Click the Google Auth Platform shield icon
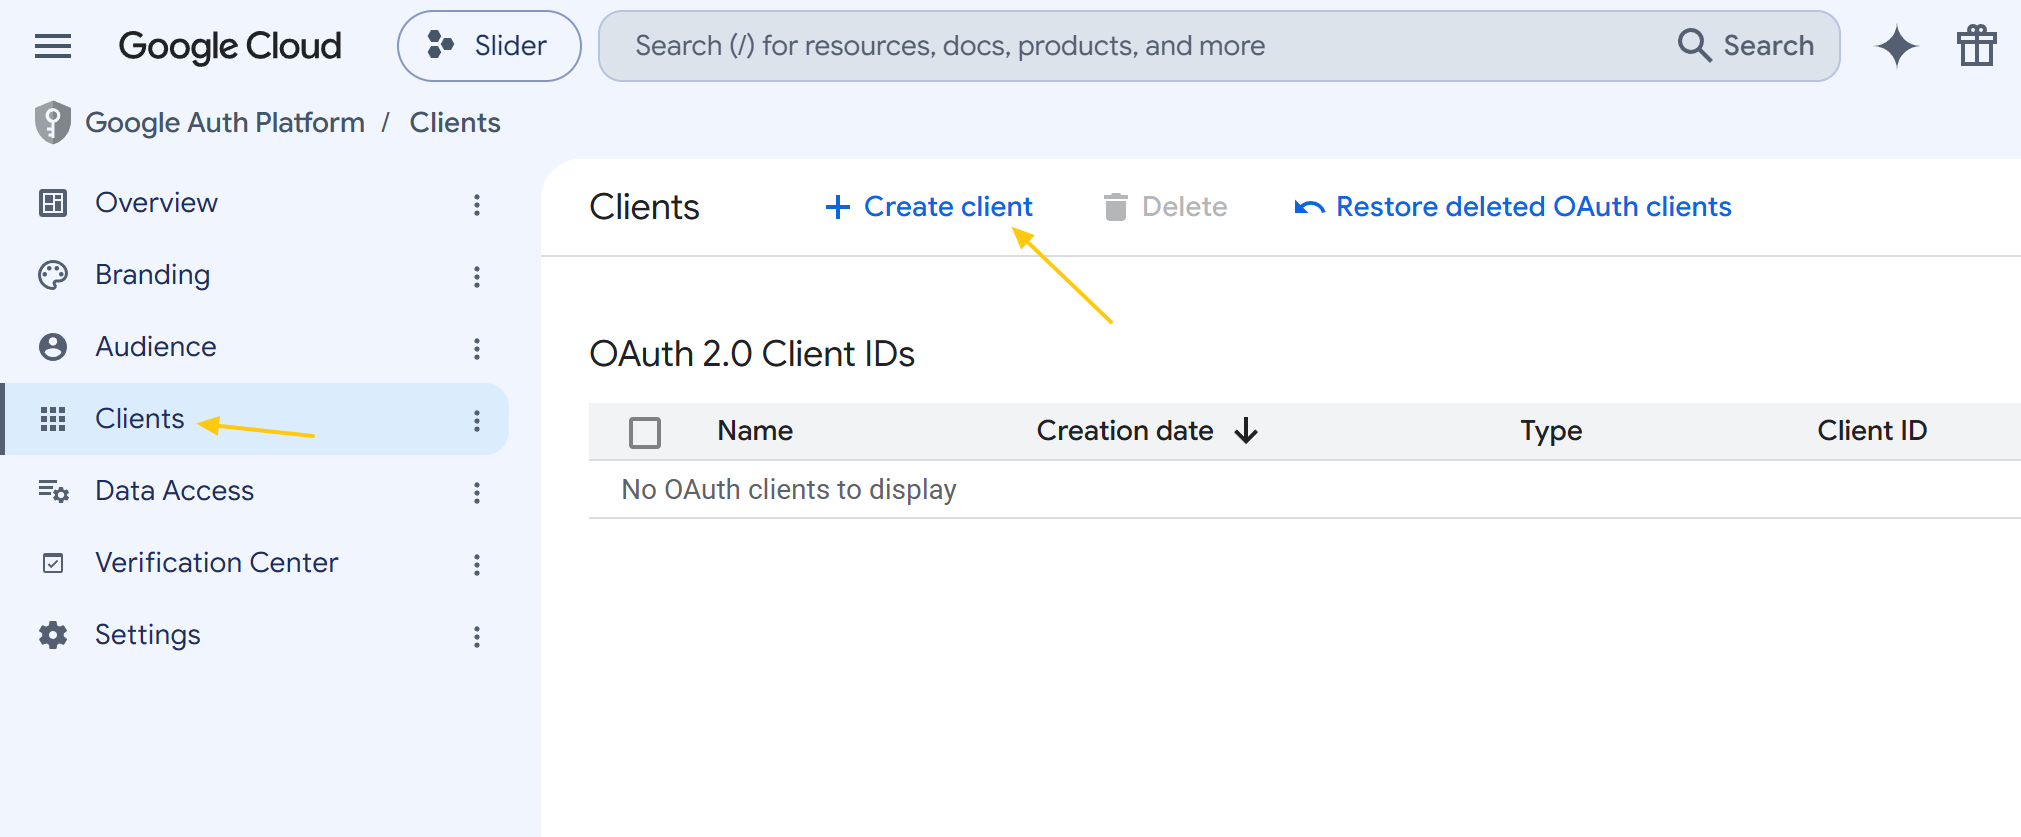The width and height of the screenshot is (2021, 837). (53, 123)
